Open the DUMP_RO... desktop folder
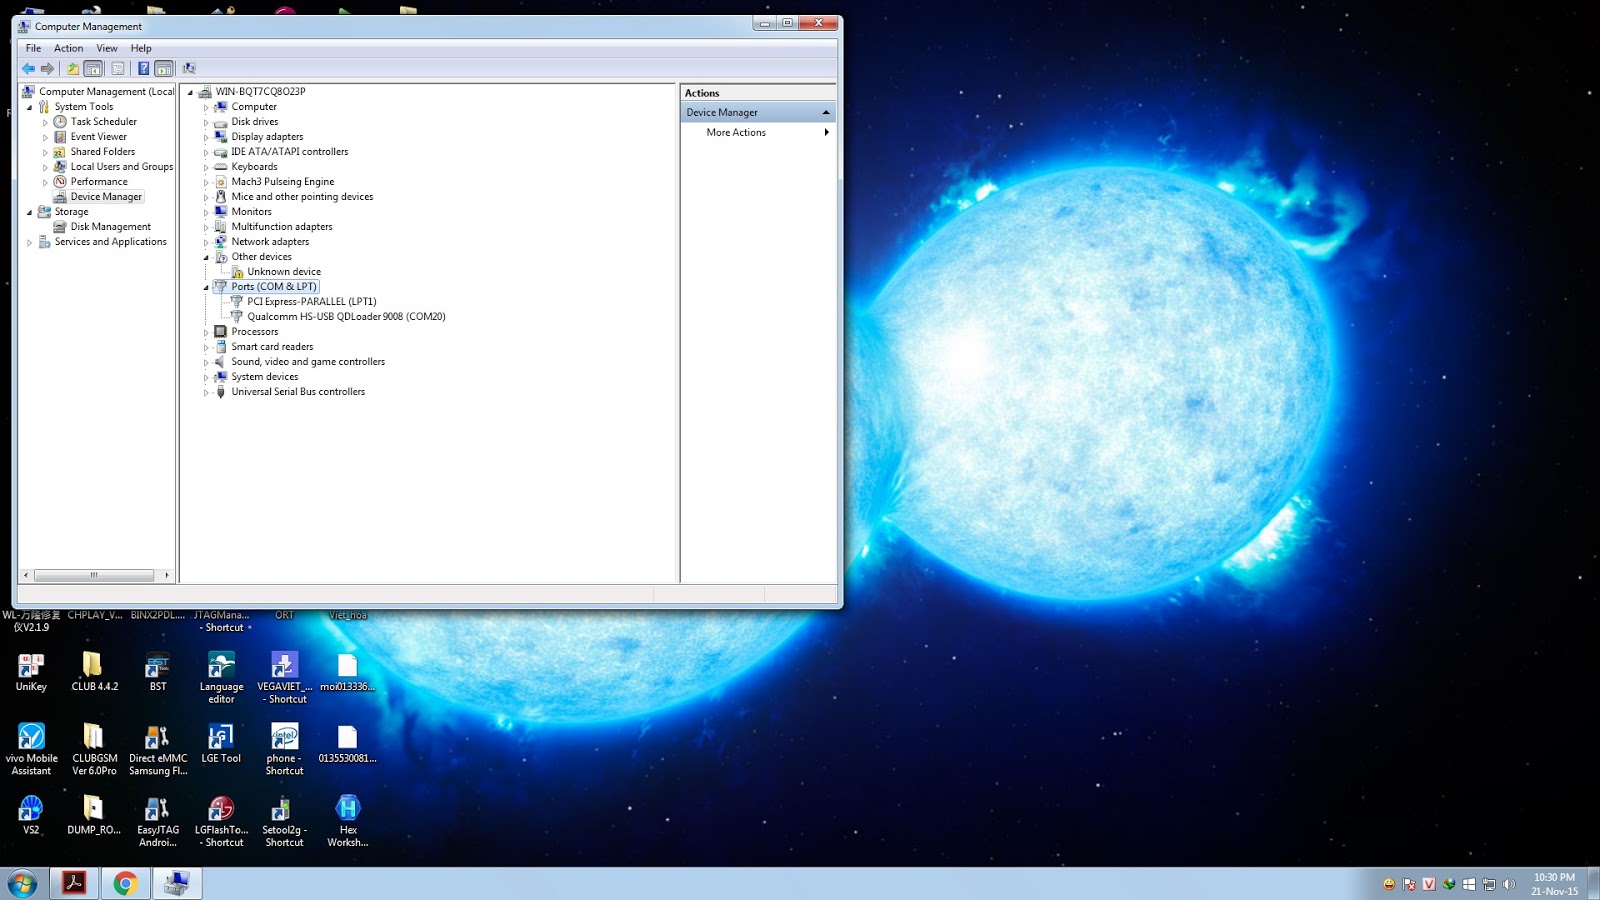Image resolution: width=1600 pixels, height=900 pixels. tap(94, 815)
